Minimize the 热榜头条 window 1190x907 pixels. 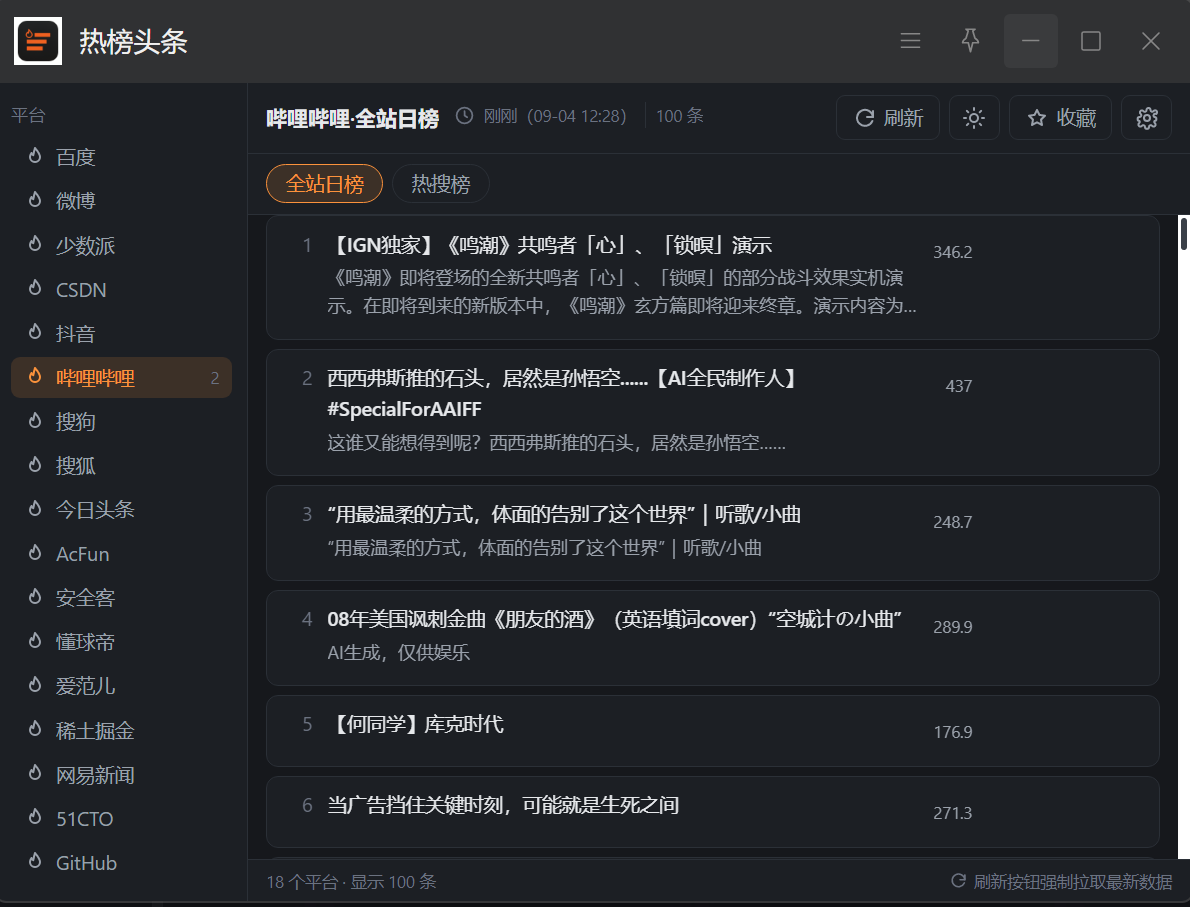tap(1030, 41)
